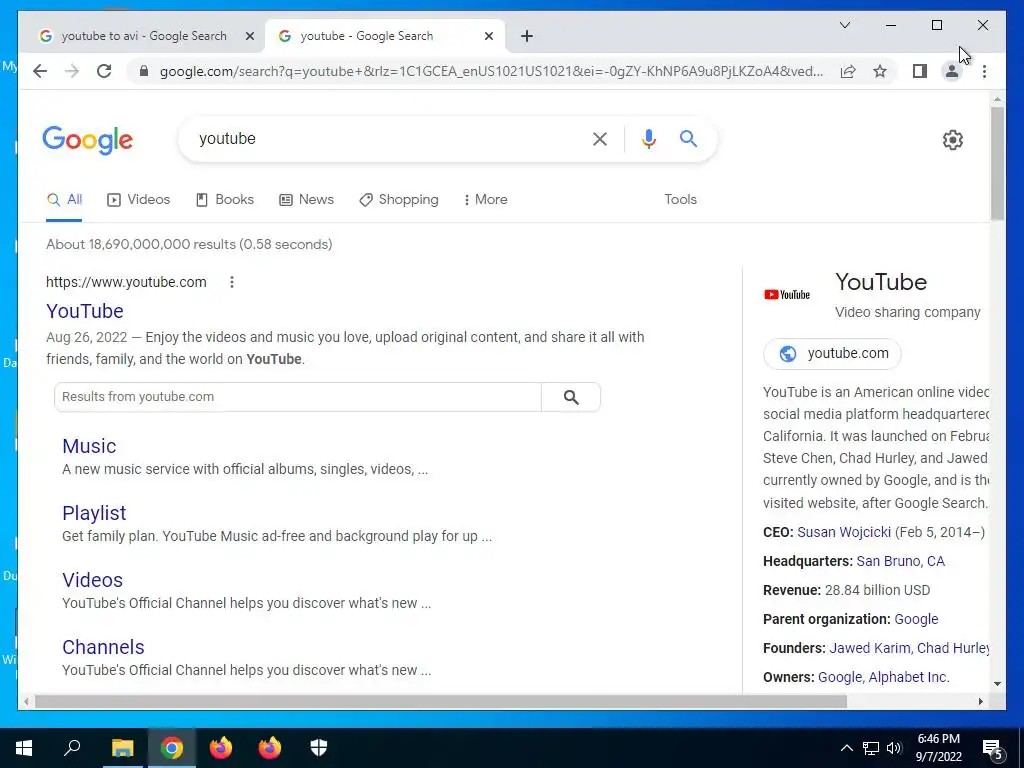1024x768 pixels.
Task: Click youtube.com chip in knowledge panel
Action: click(x=832, y=353)
